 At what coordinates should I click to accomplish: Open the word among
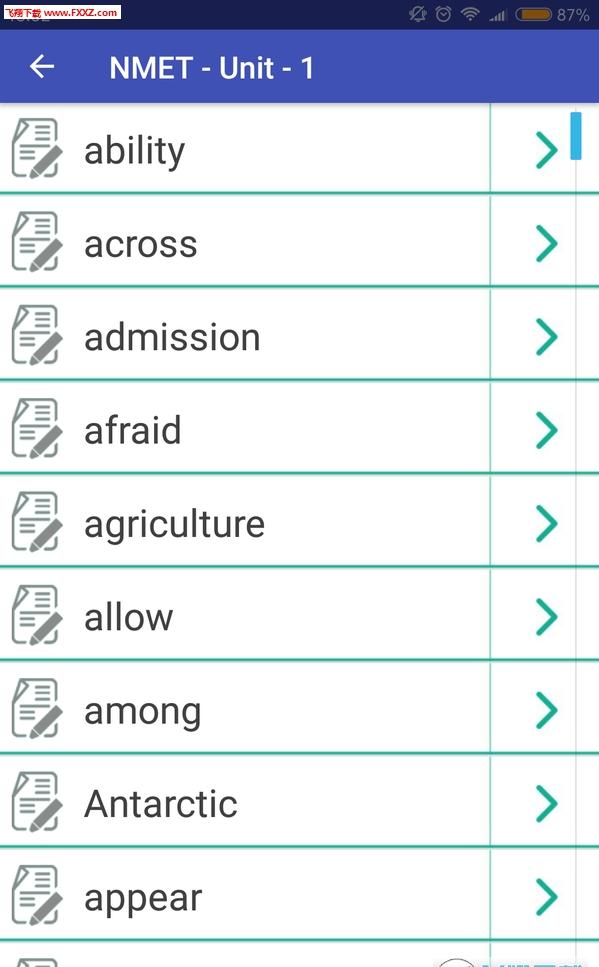point(143,712)
